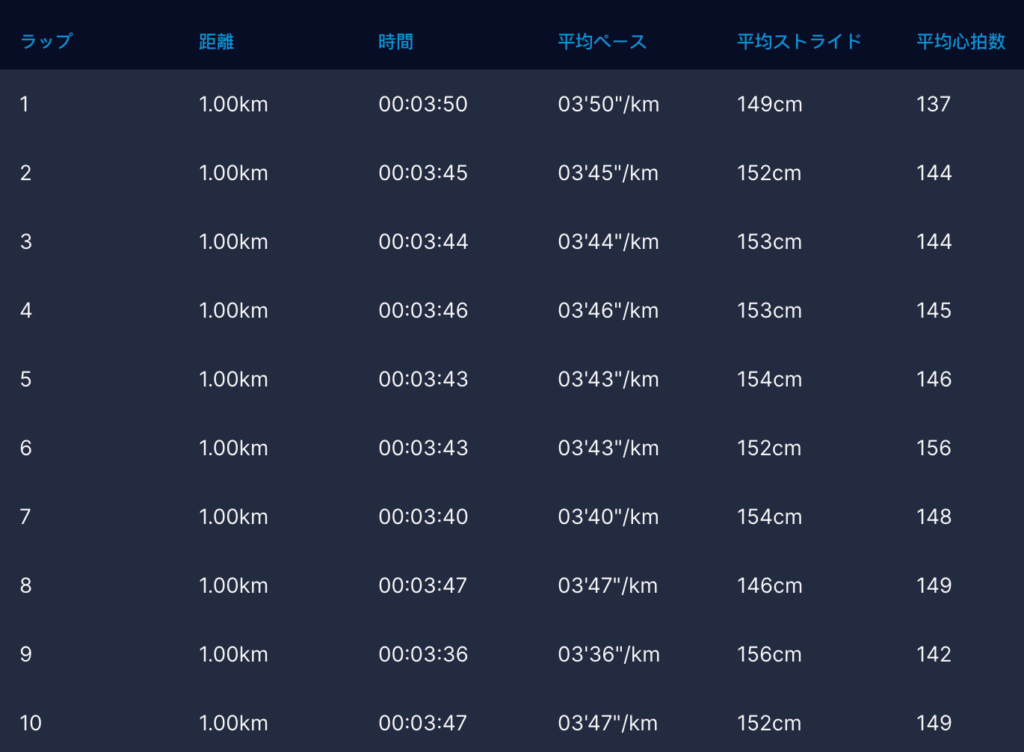Click the 平均心拍数 column header

pyautogui.click(x=960, y=42)
